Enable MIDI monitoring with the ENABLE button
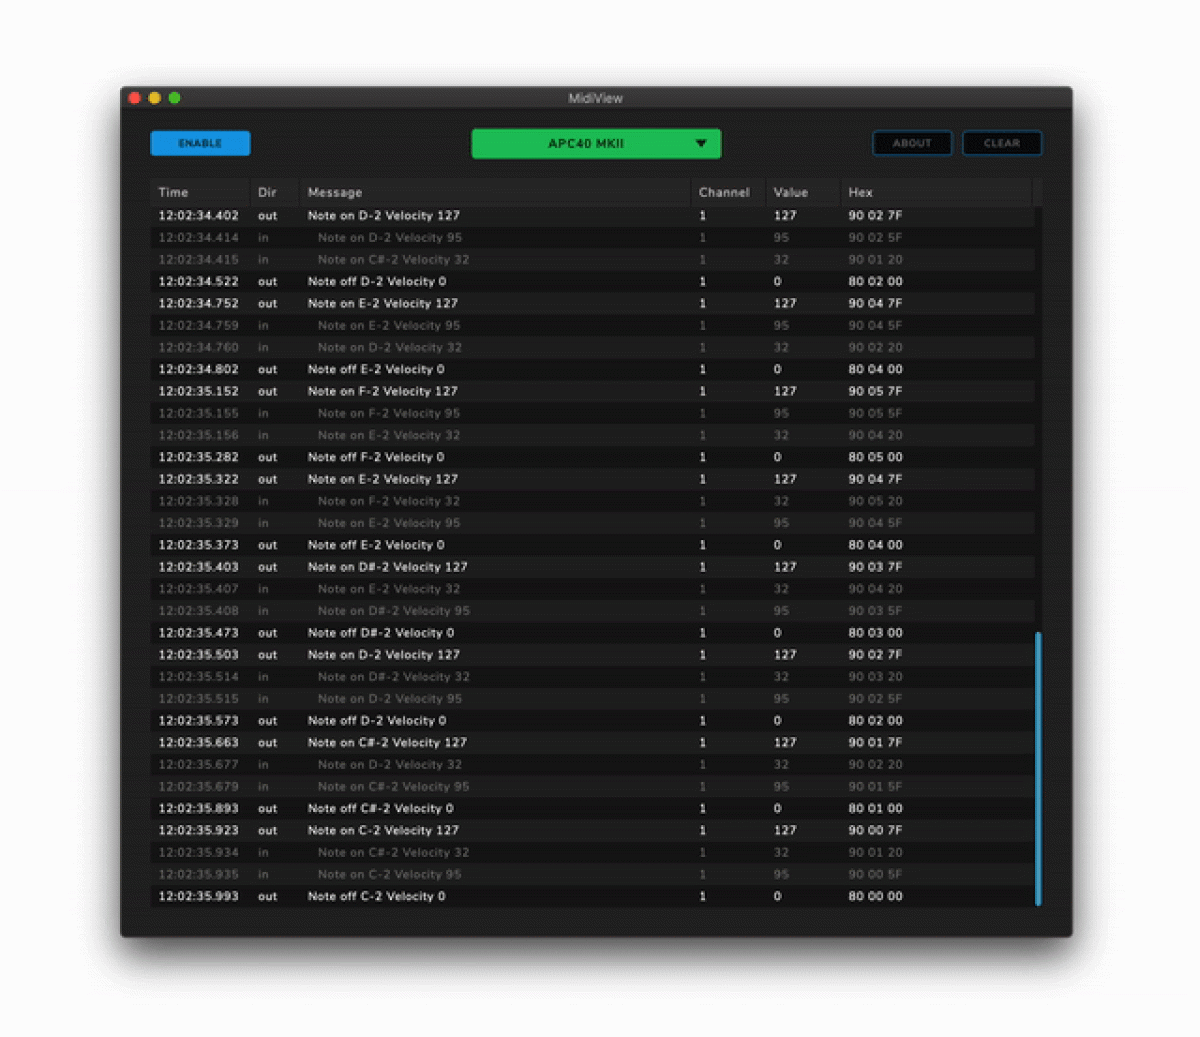 coord(200,143)
